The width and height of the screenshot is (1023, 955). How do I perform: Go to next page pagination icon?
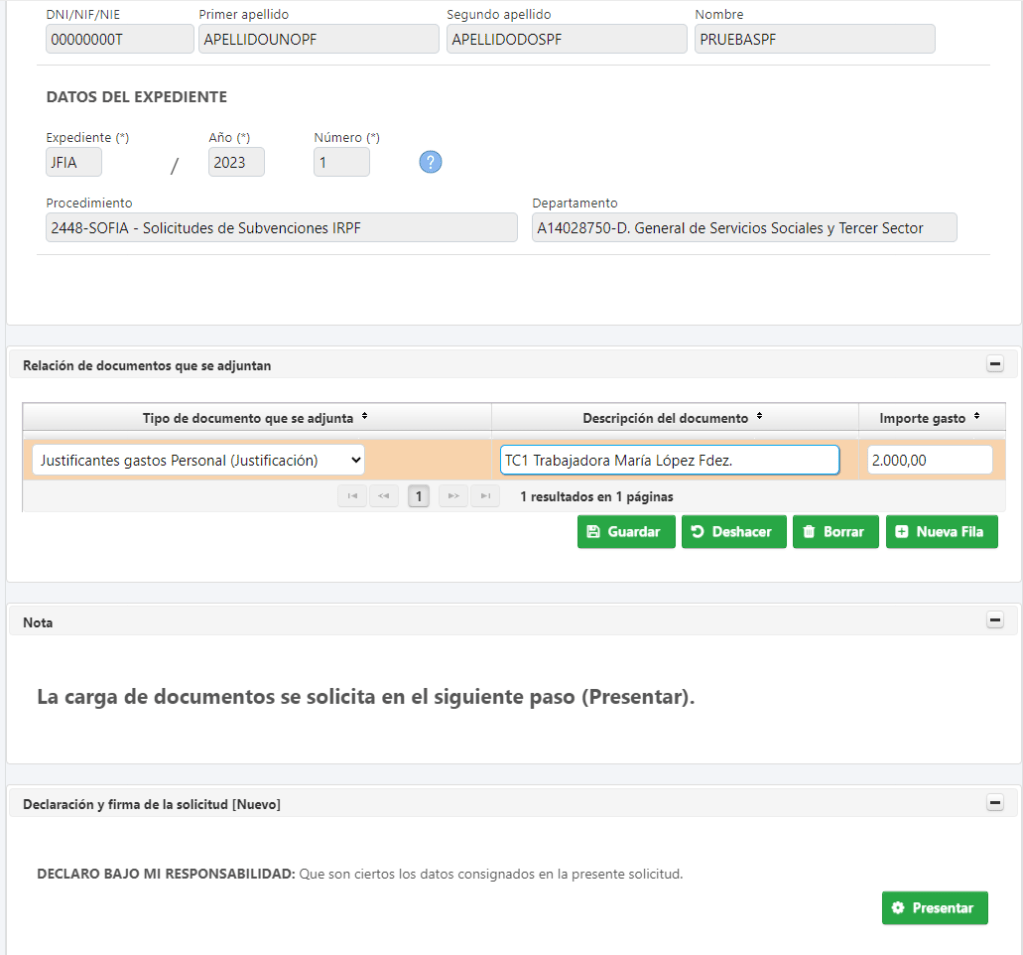(x=453, y=496)
